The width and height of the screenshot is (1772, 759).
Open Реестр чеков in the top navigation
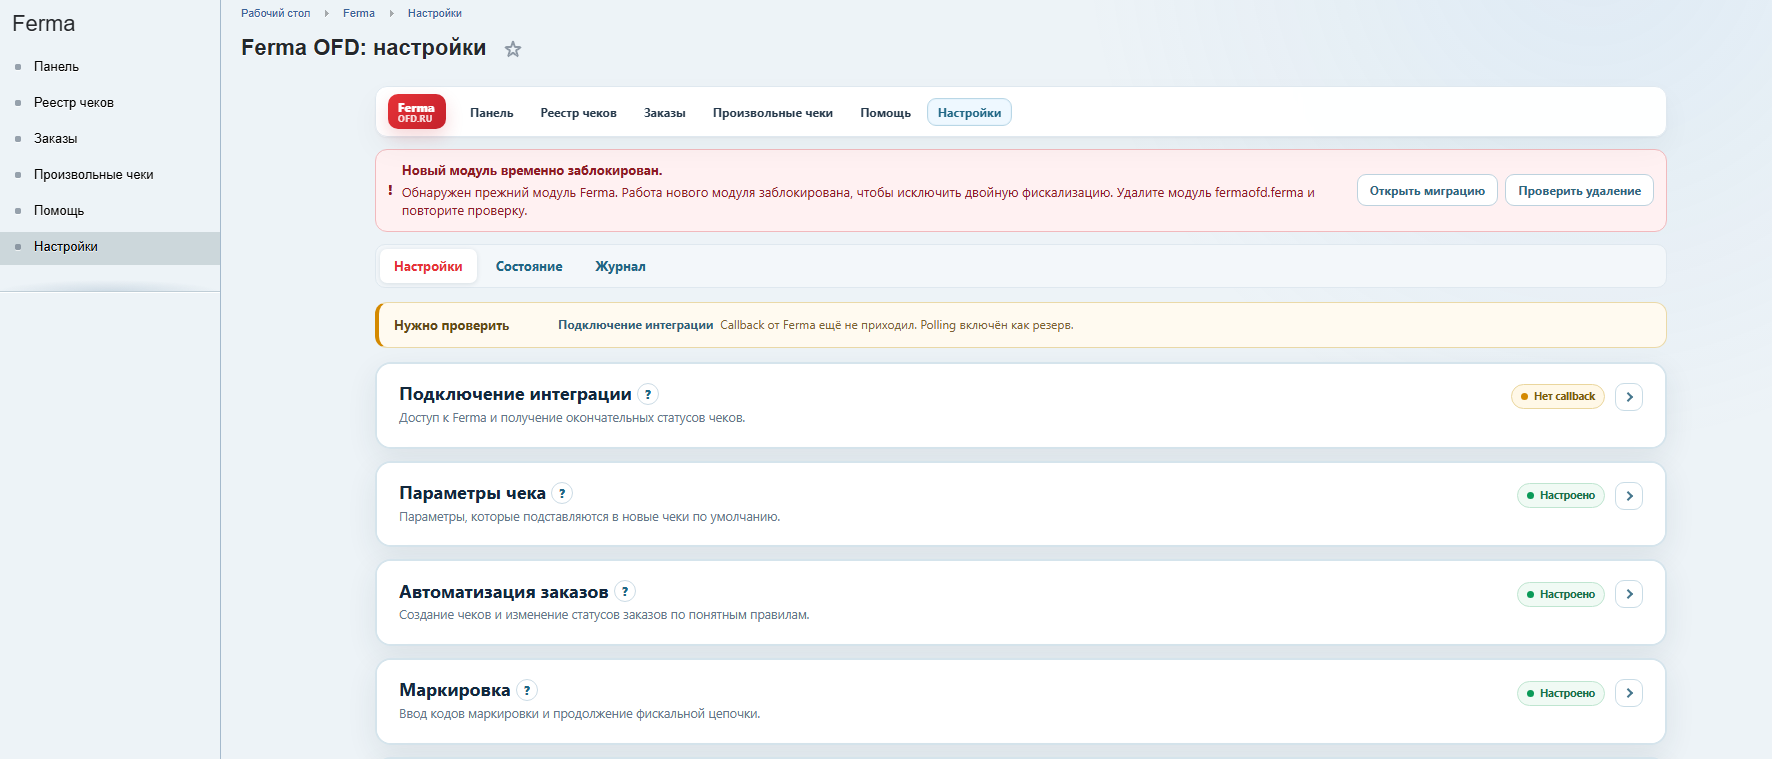tap(578, 113)
